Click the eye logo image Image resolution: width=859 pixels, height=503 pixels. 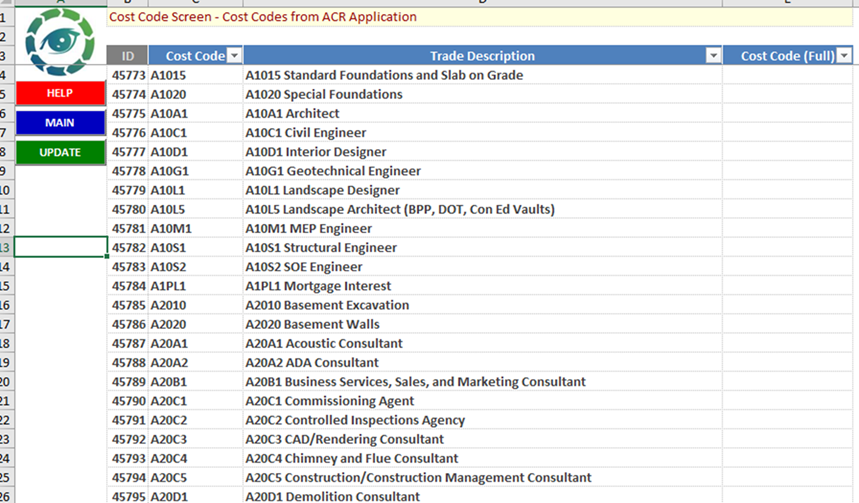click(60, 42)
